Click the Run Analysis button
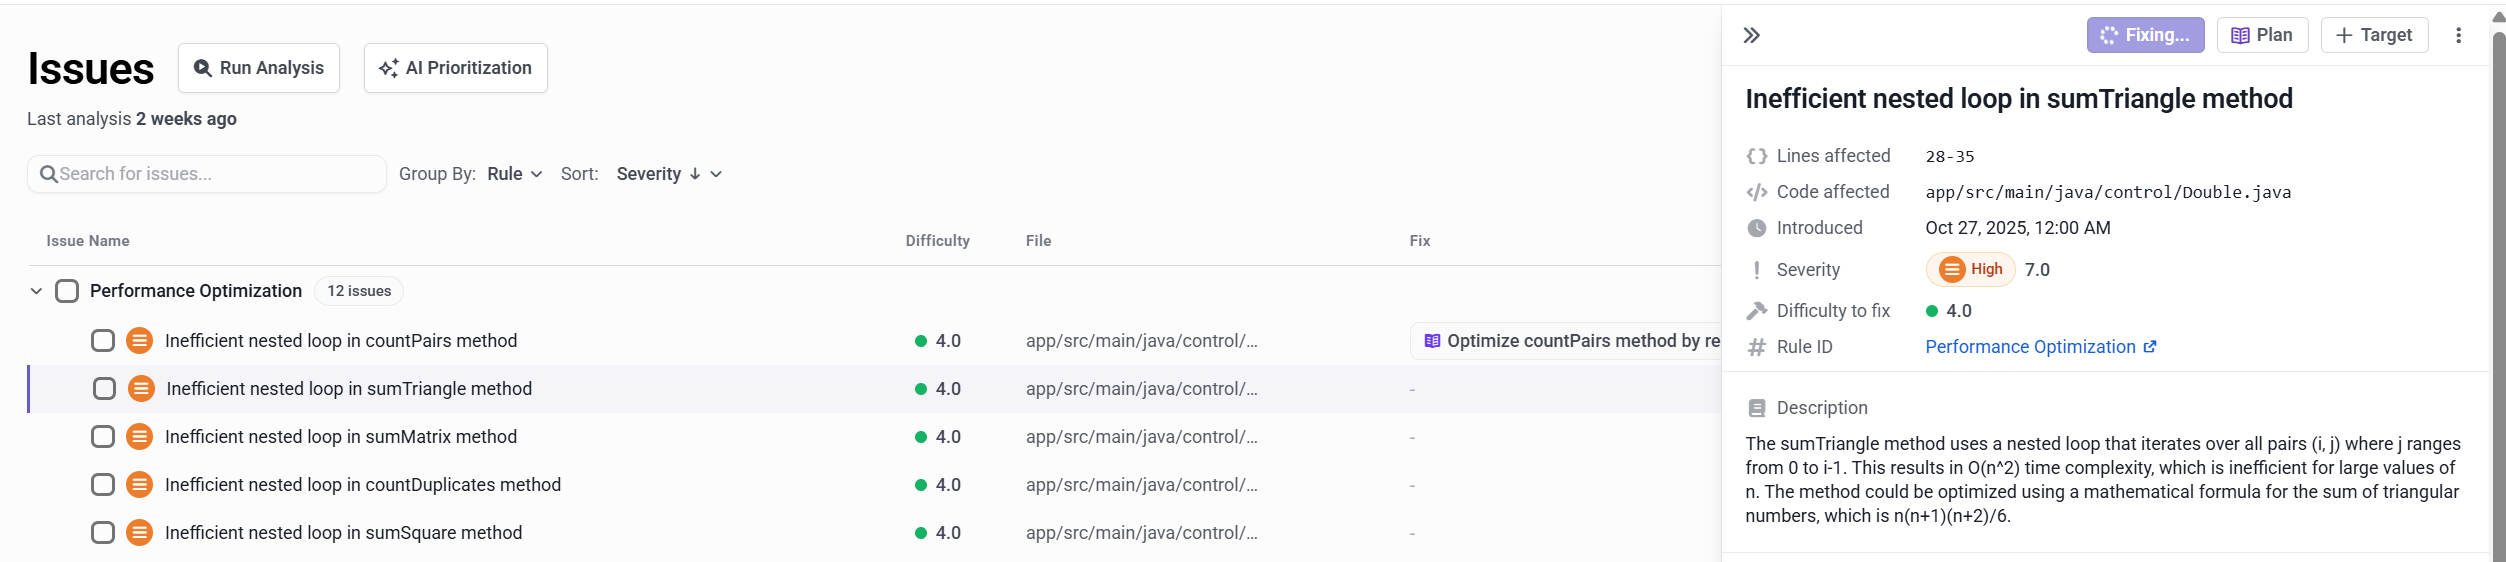Viewport: 2506px width, 562px height. pyautogui.click(x=259, y=68)
